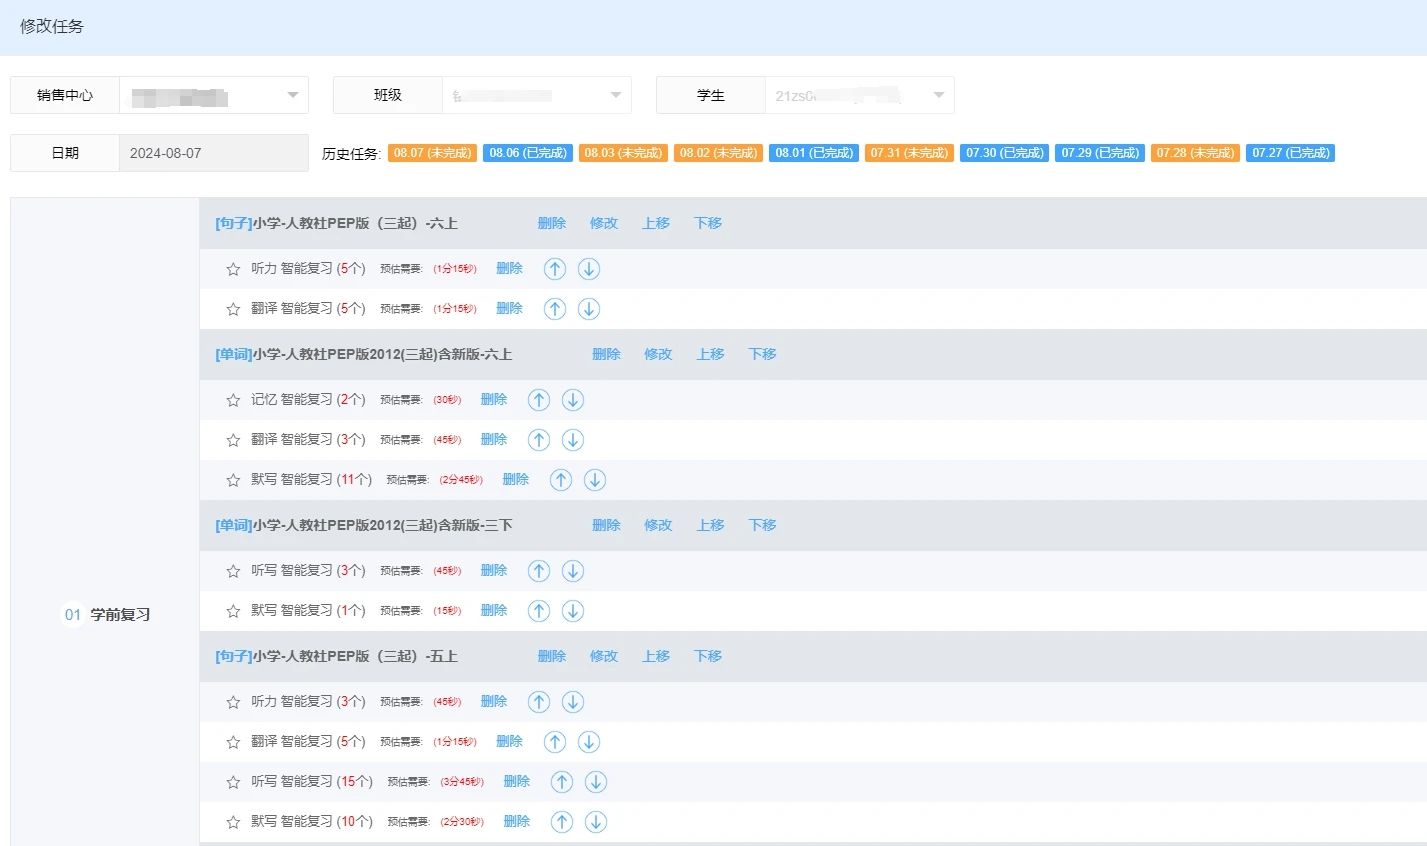Move up 翻译 智能复习 (3个) row
This screenshot has width=1427, height=846.
coord(539,440)
